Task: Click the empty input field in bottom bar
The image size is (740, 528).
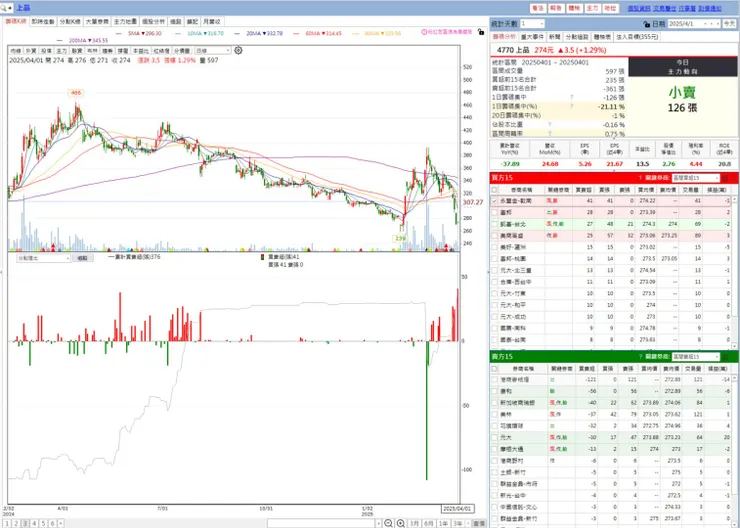Action: click(x=321, y=523)
